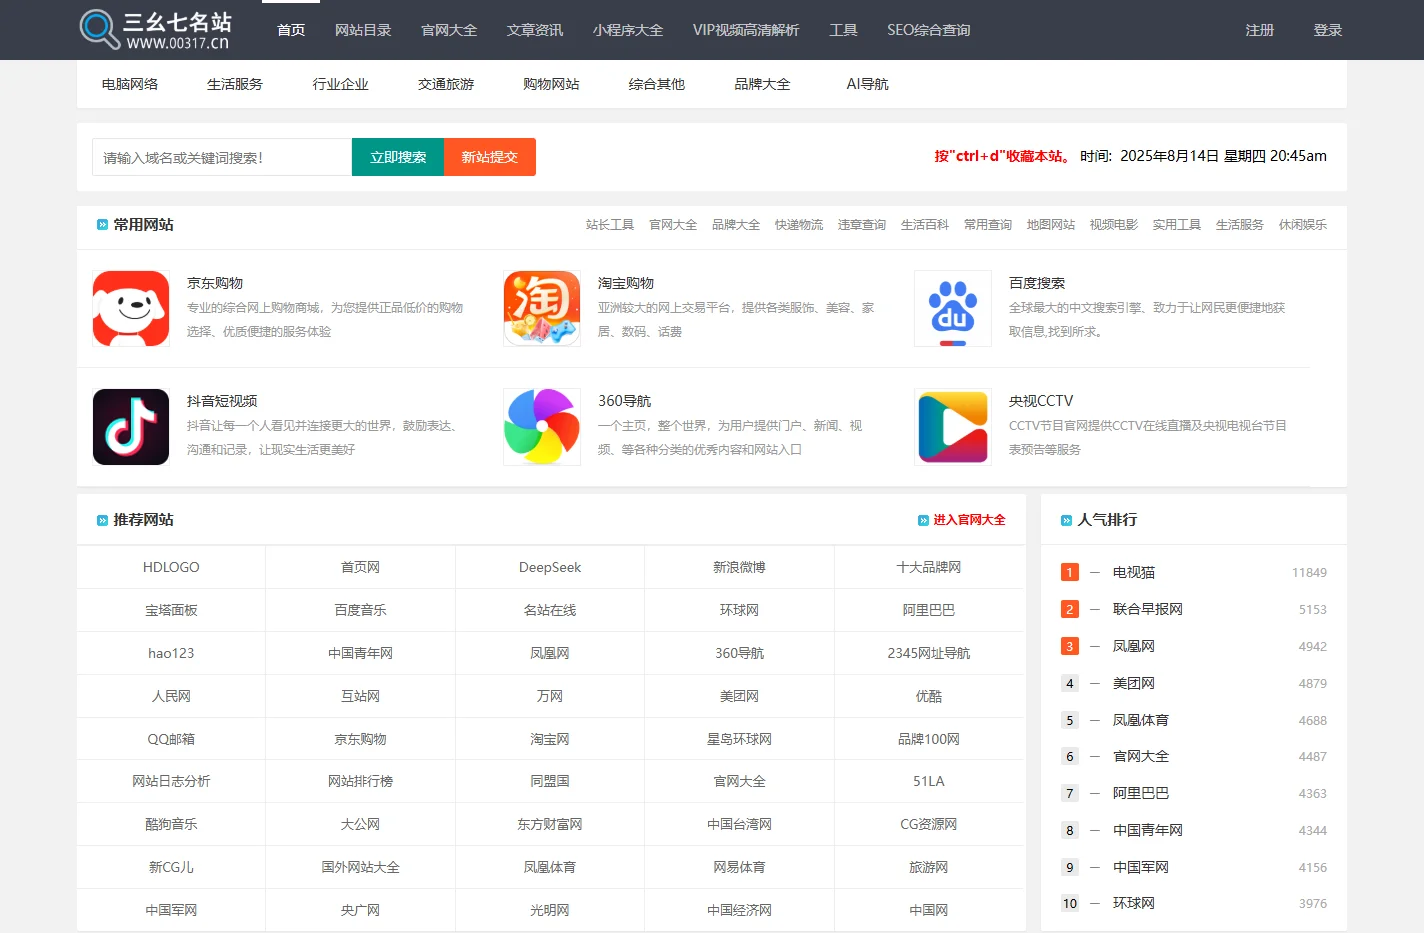Click the 登录 link

(1328, 30)
